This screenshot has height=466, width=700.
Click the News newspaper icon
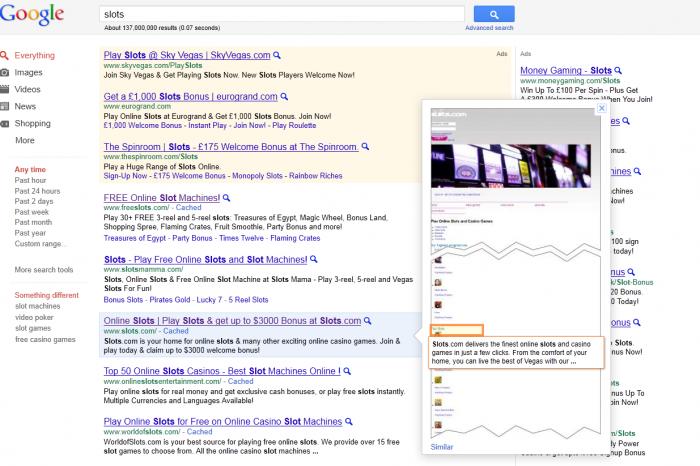4,106
